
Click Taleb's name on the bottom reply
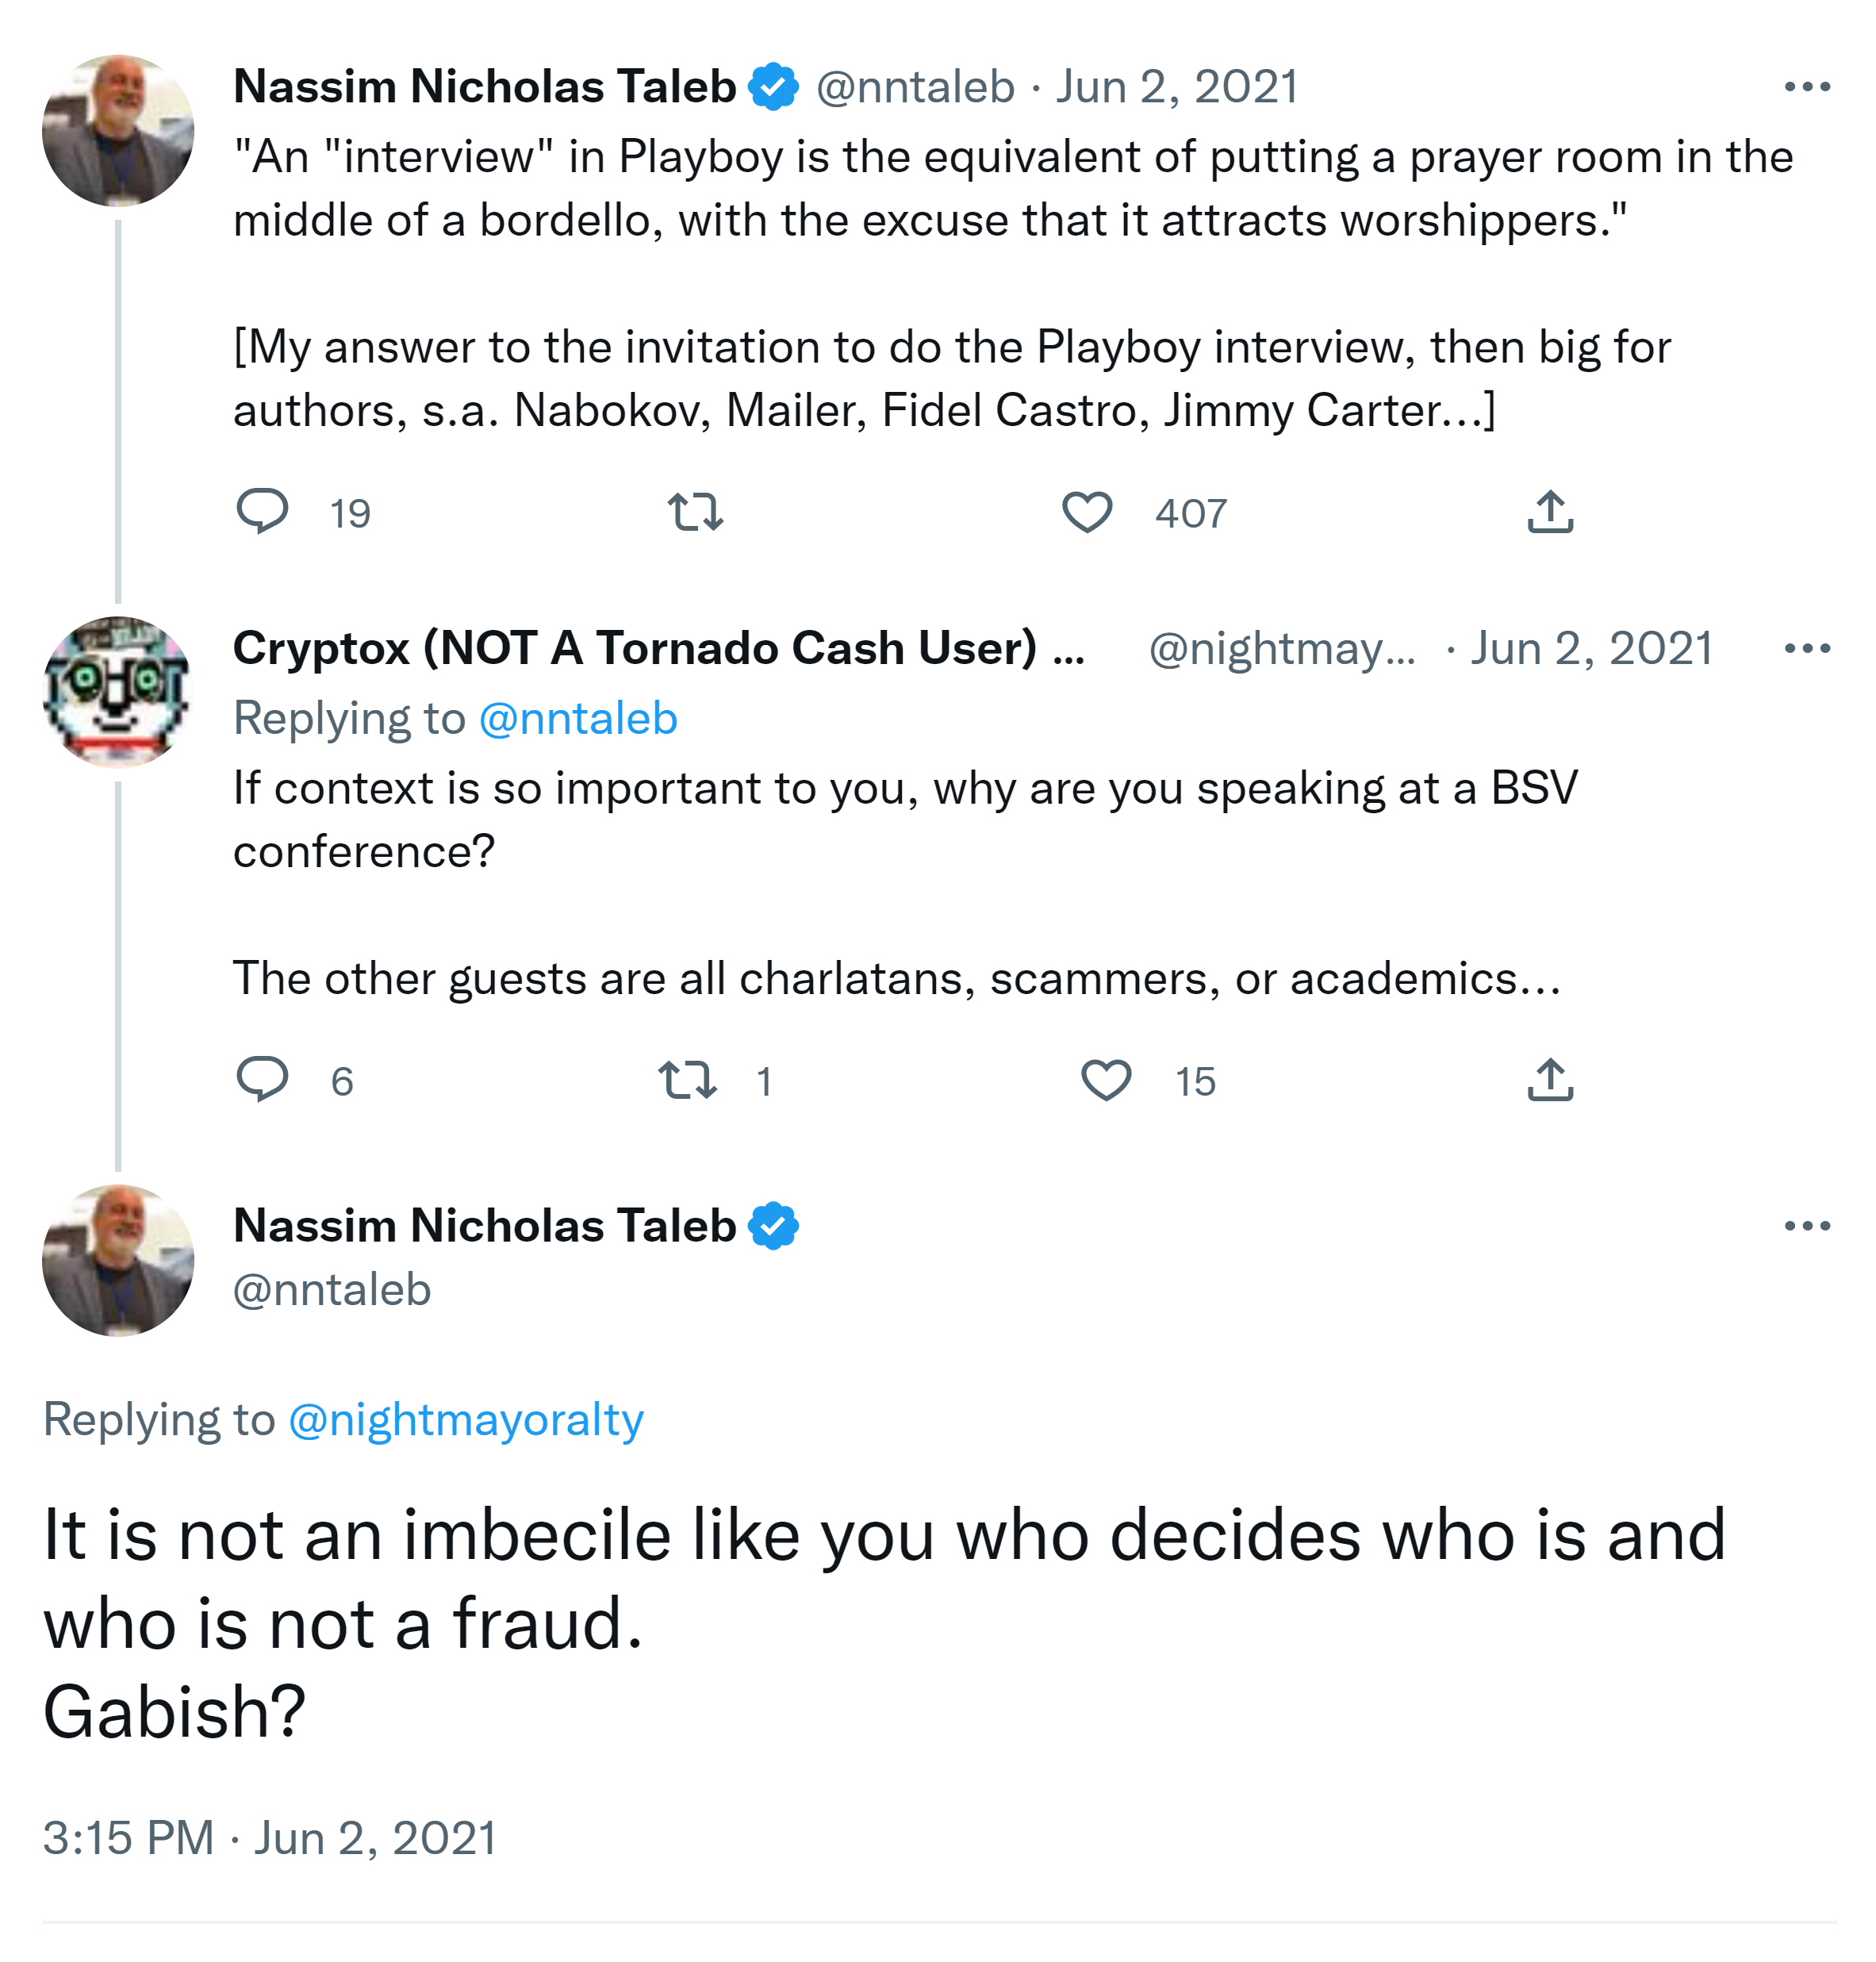click(x=485, y=1225)
